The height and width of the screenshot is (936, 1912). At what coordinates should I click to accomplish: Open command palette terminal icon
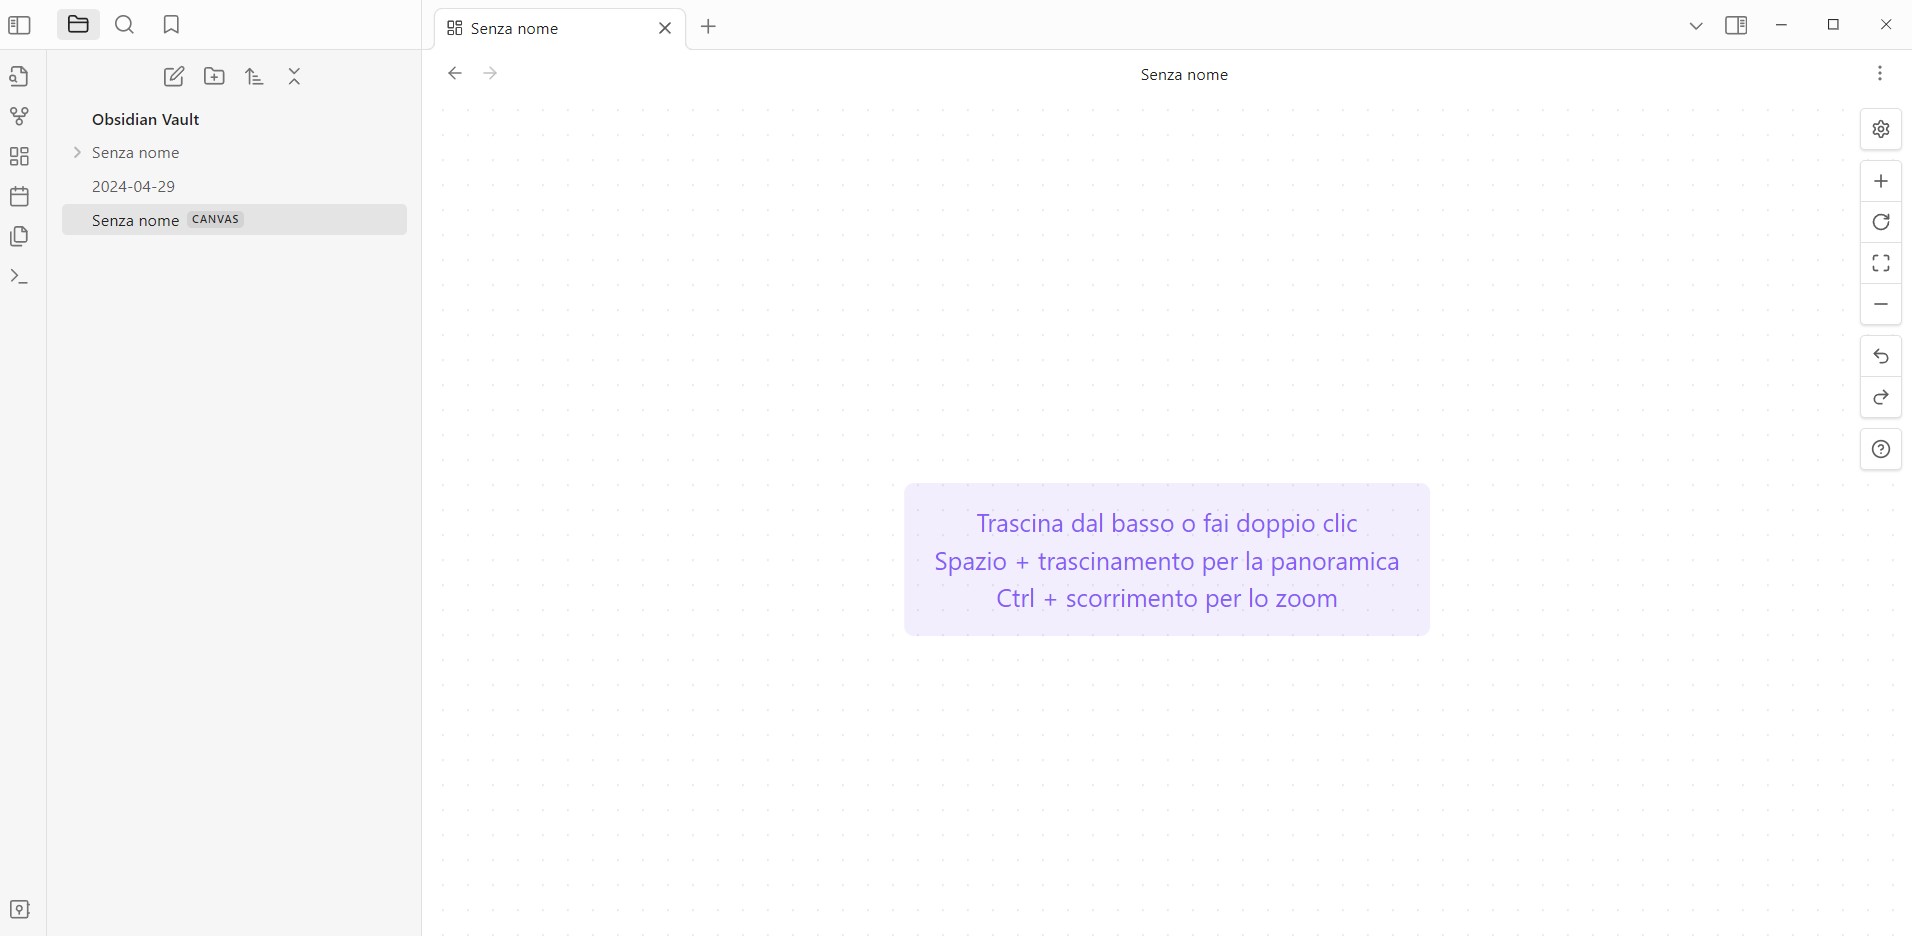tap(19, 276)
